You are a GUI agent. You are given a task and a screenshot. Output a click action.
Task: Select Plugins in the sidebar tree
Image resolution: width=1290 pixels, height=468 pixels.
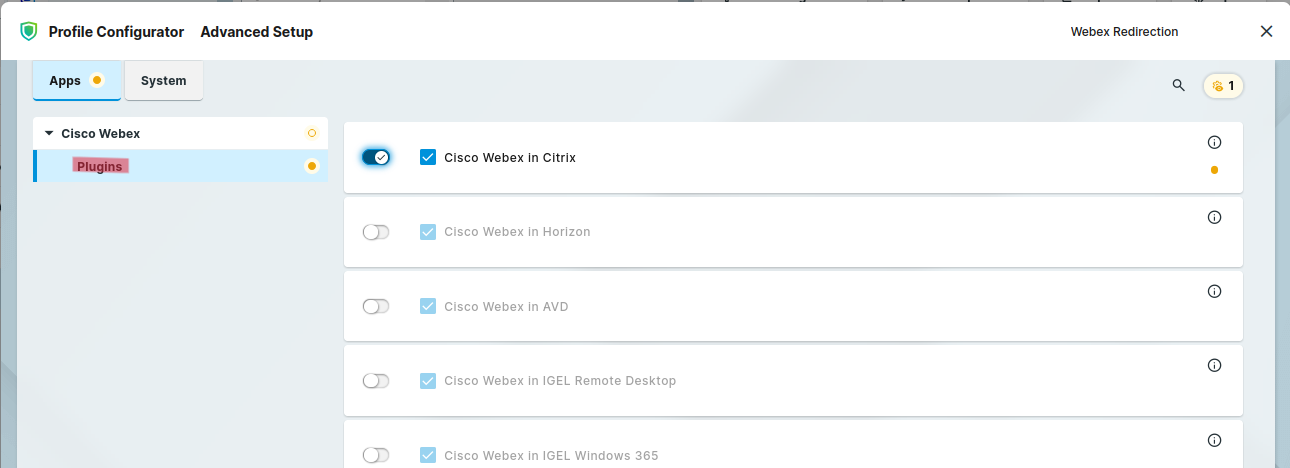pos(100,166)
